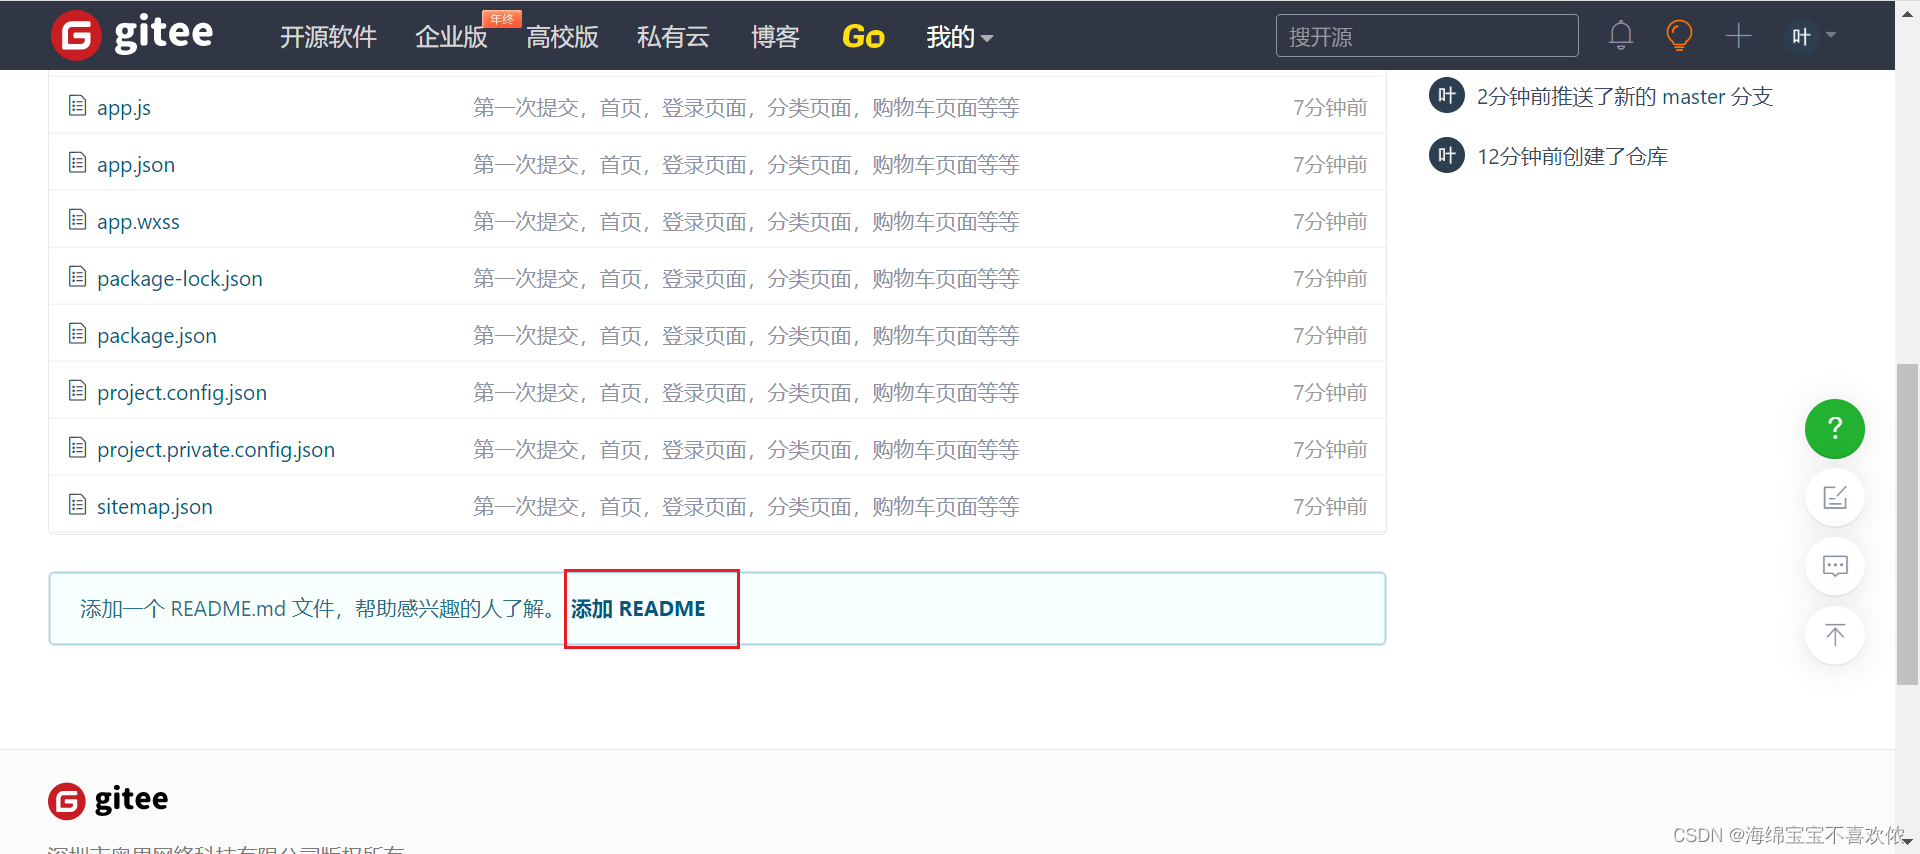The image size is (1920, 854).
Task: Open the floating chat message icon
Action: (1835, 566)
